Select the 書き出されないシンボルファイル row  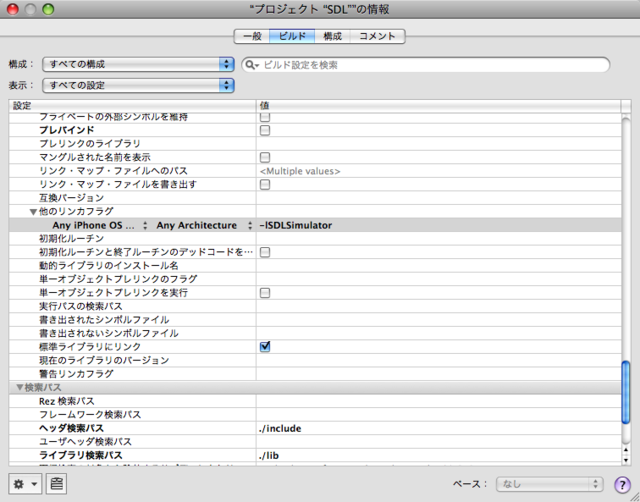315,333
